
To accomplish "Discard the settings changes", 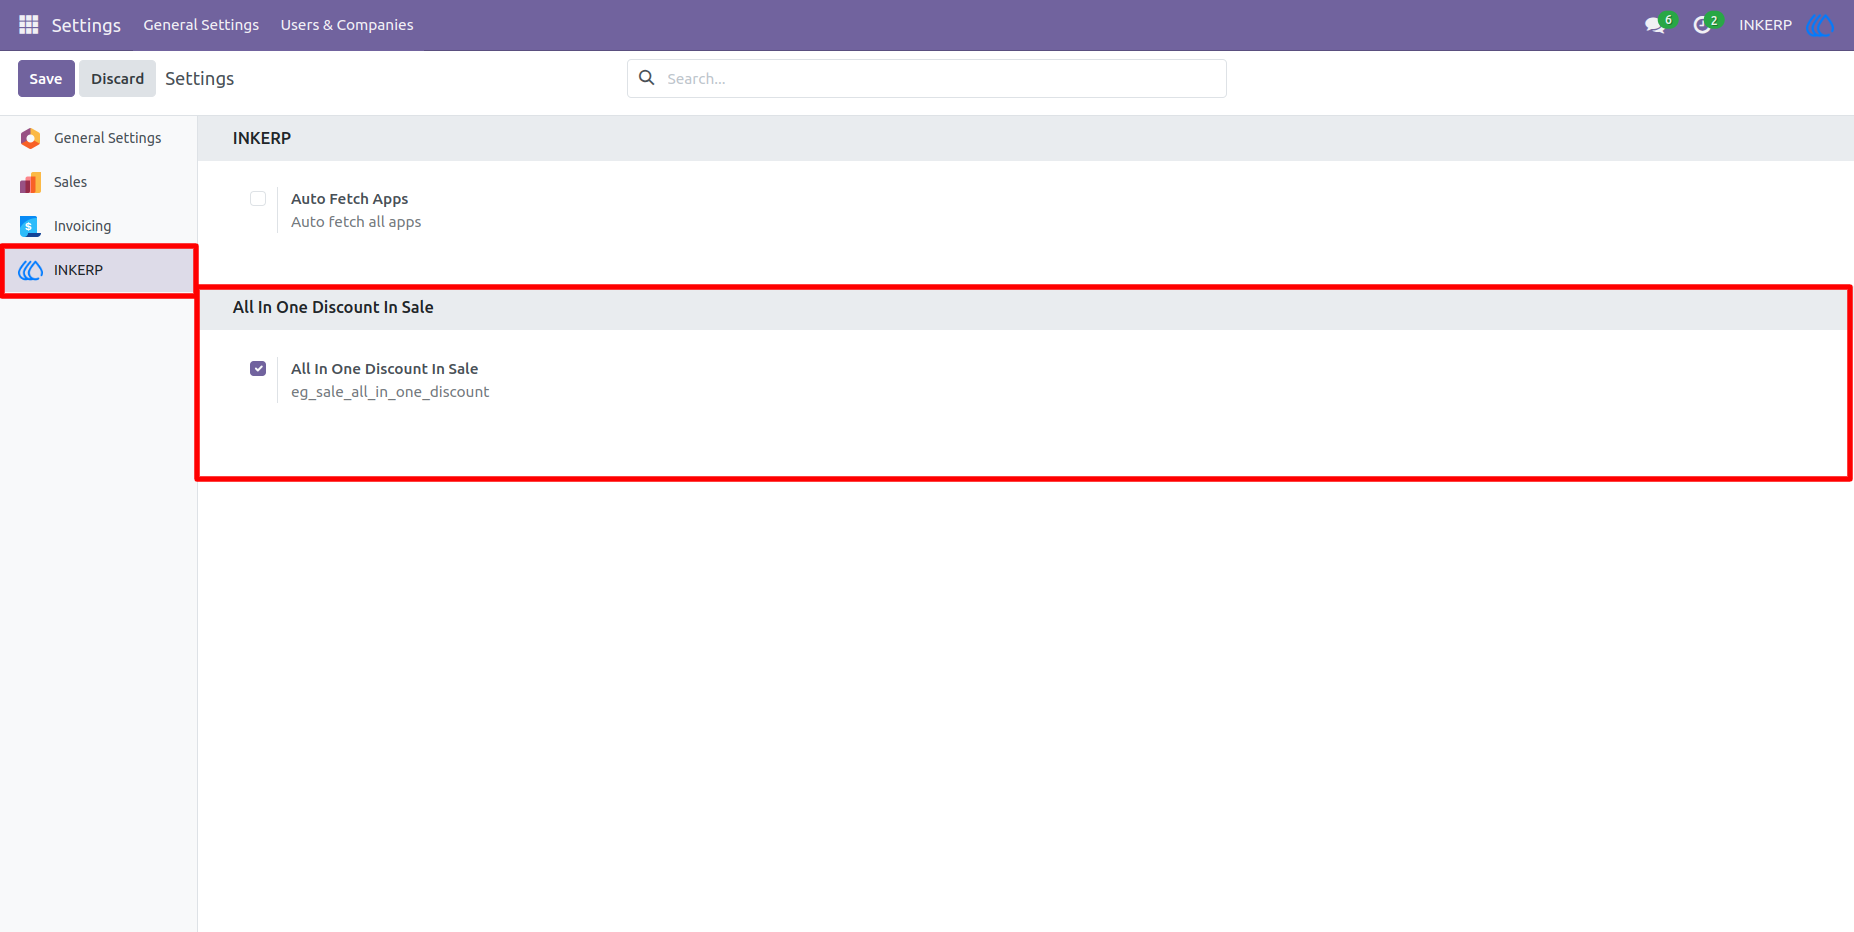I will [x=118, y=78].
